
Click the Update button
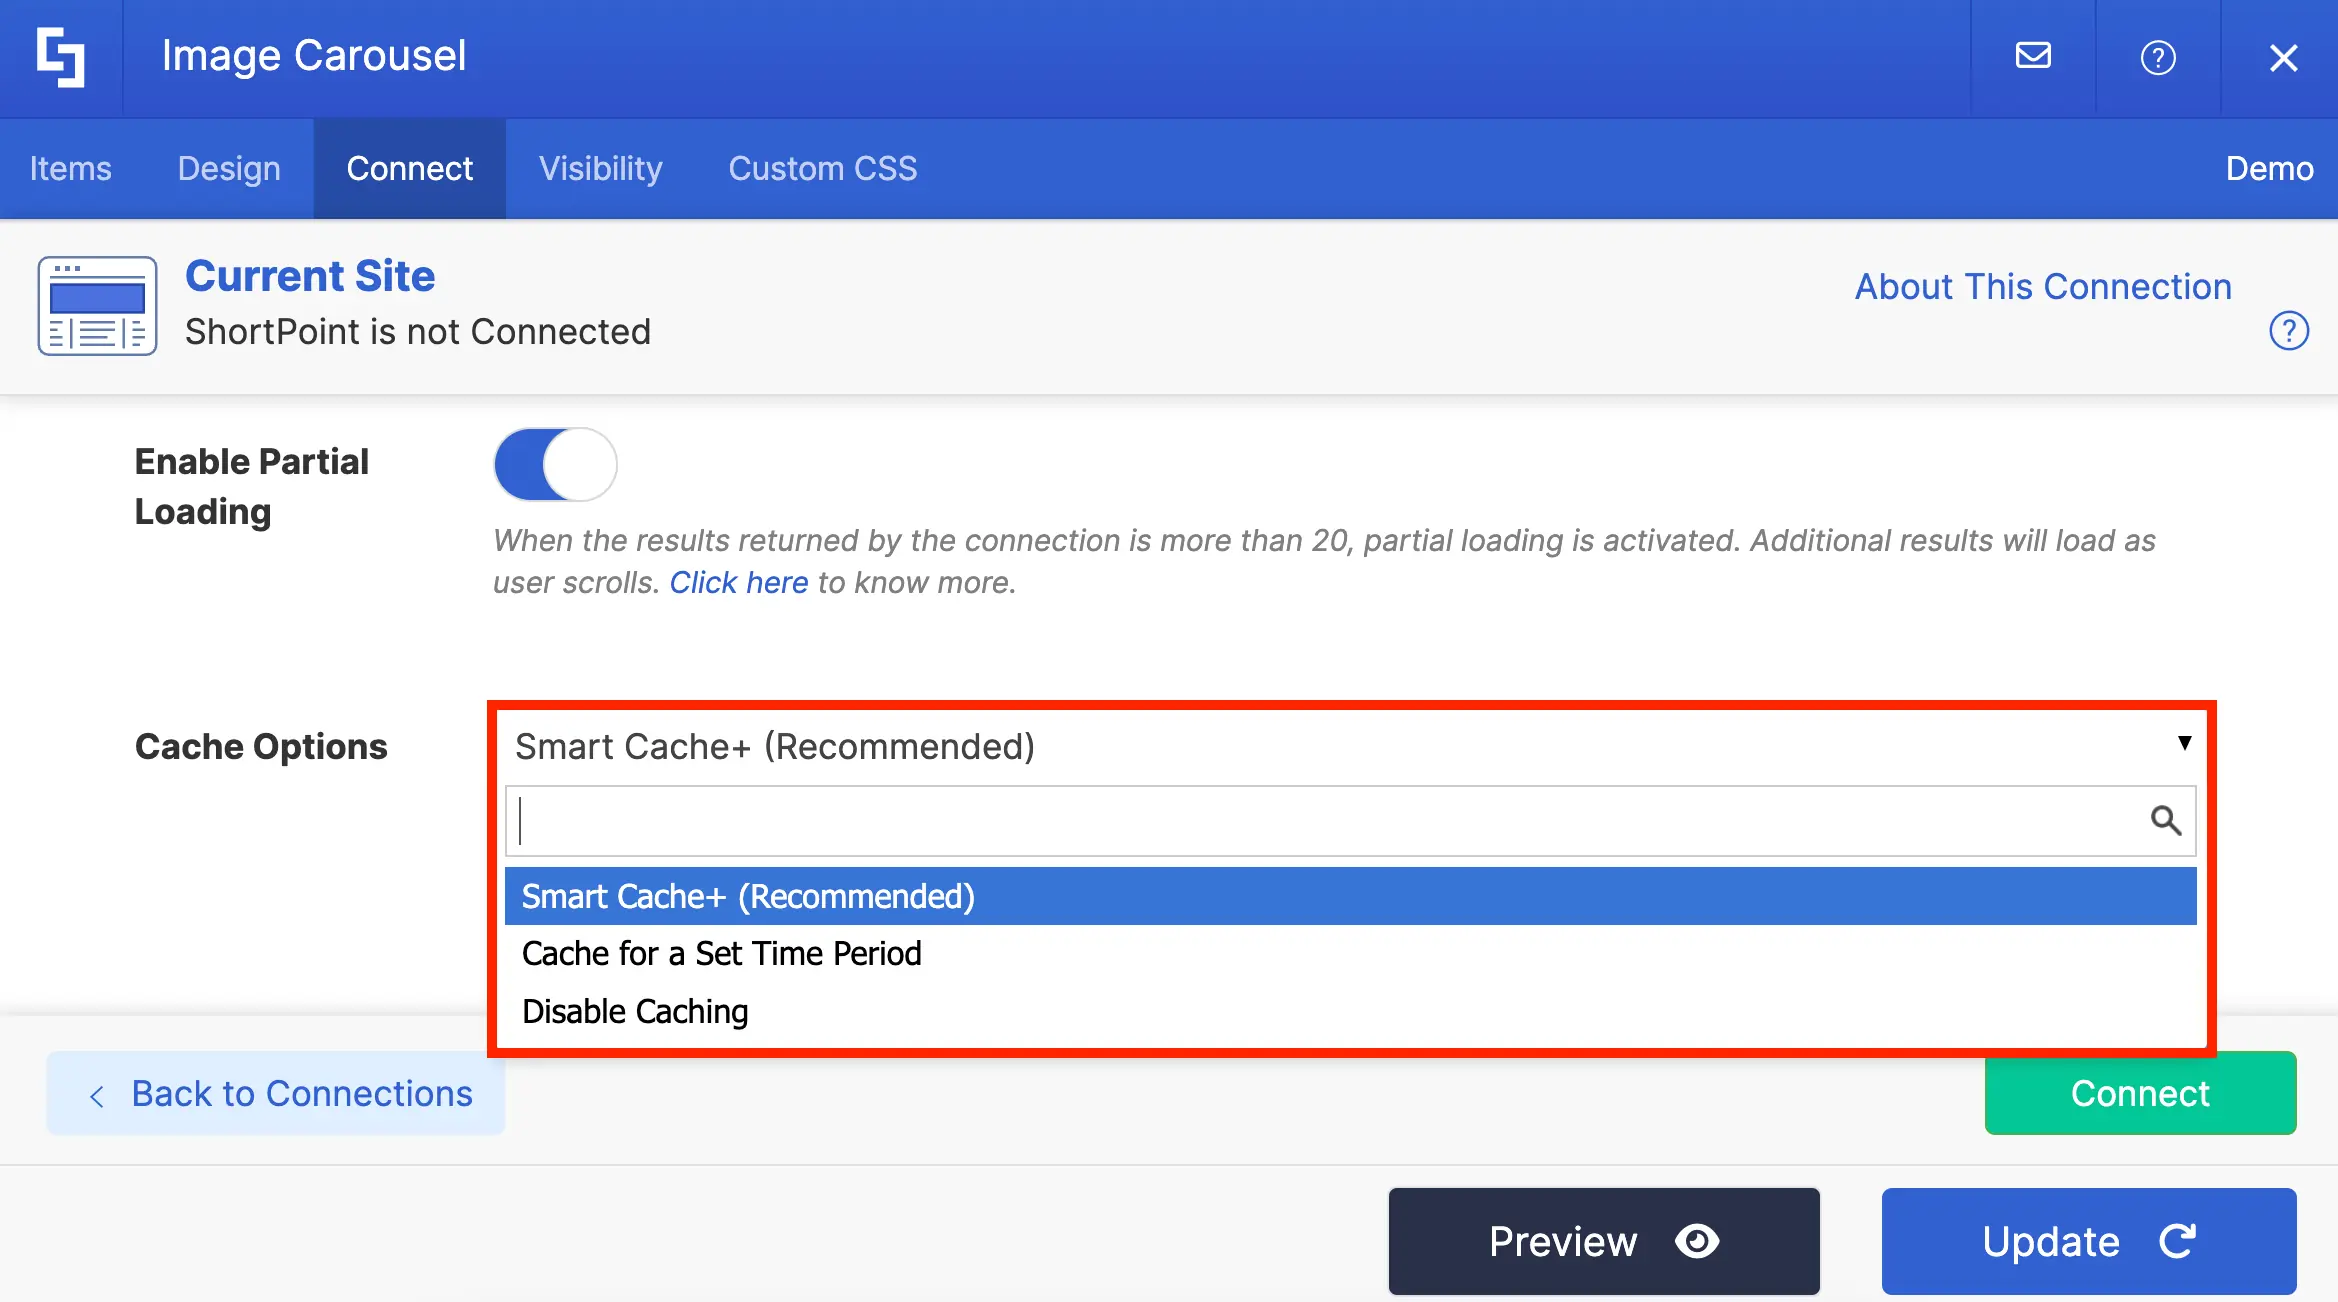click(x=2089, y=1241)
